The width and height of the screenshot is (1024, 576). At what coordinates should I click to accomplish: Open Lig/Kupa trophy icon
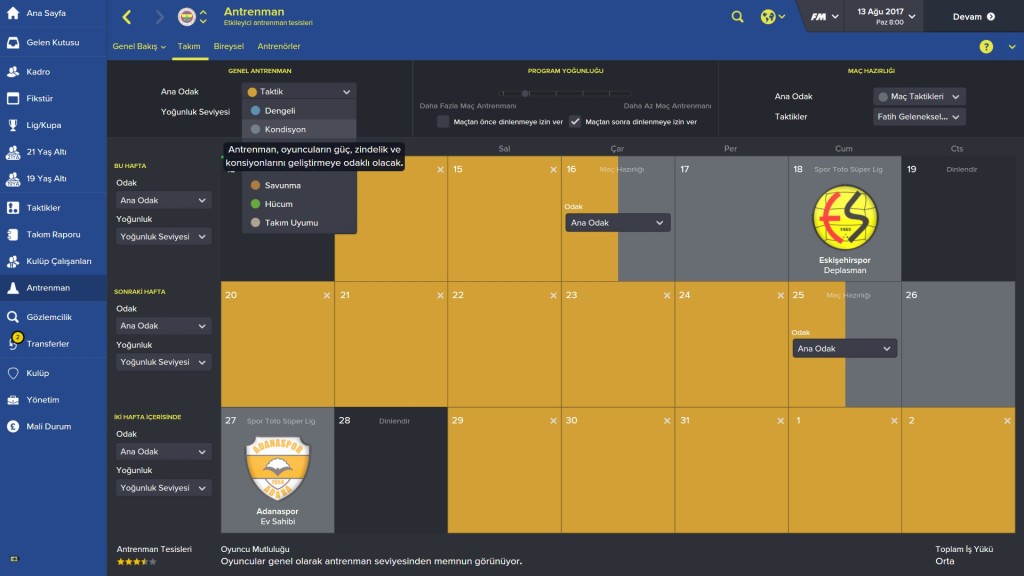(x=13, y=125)
